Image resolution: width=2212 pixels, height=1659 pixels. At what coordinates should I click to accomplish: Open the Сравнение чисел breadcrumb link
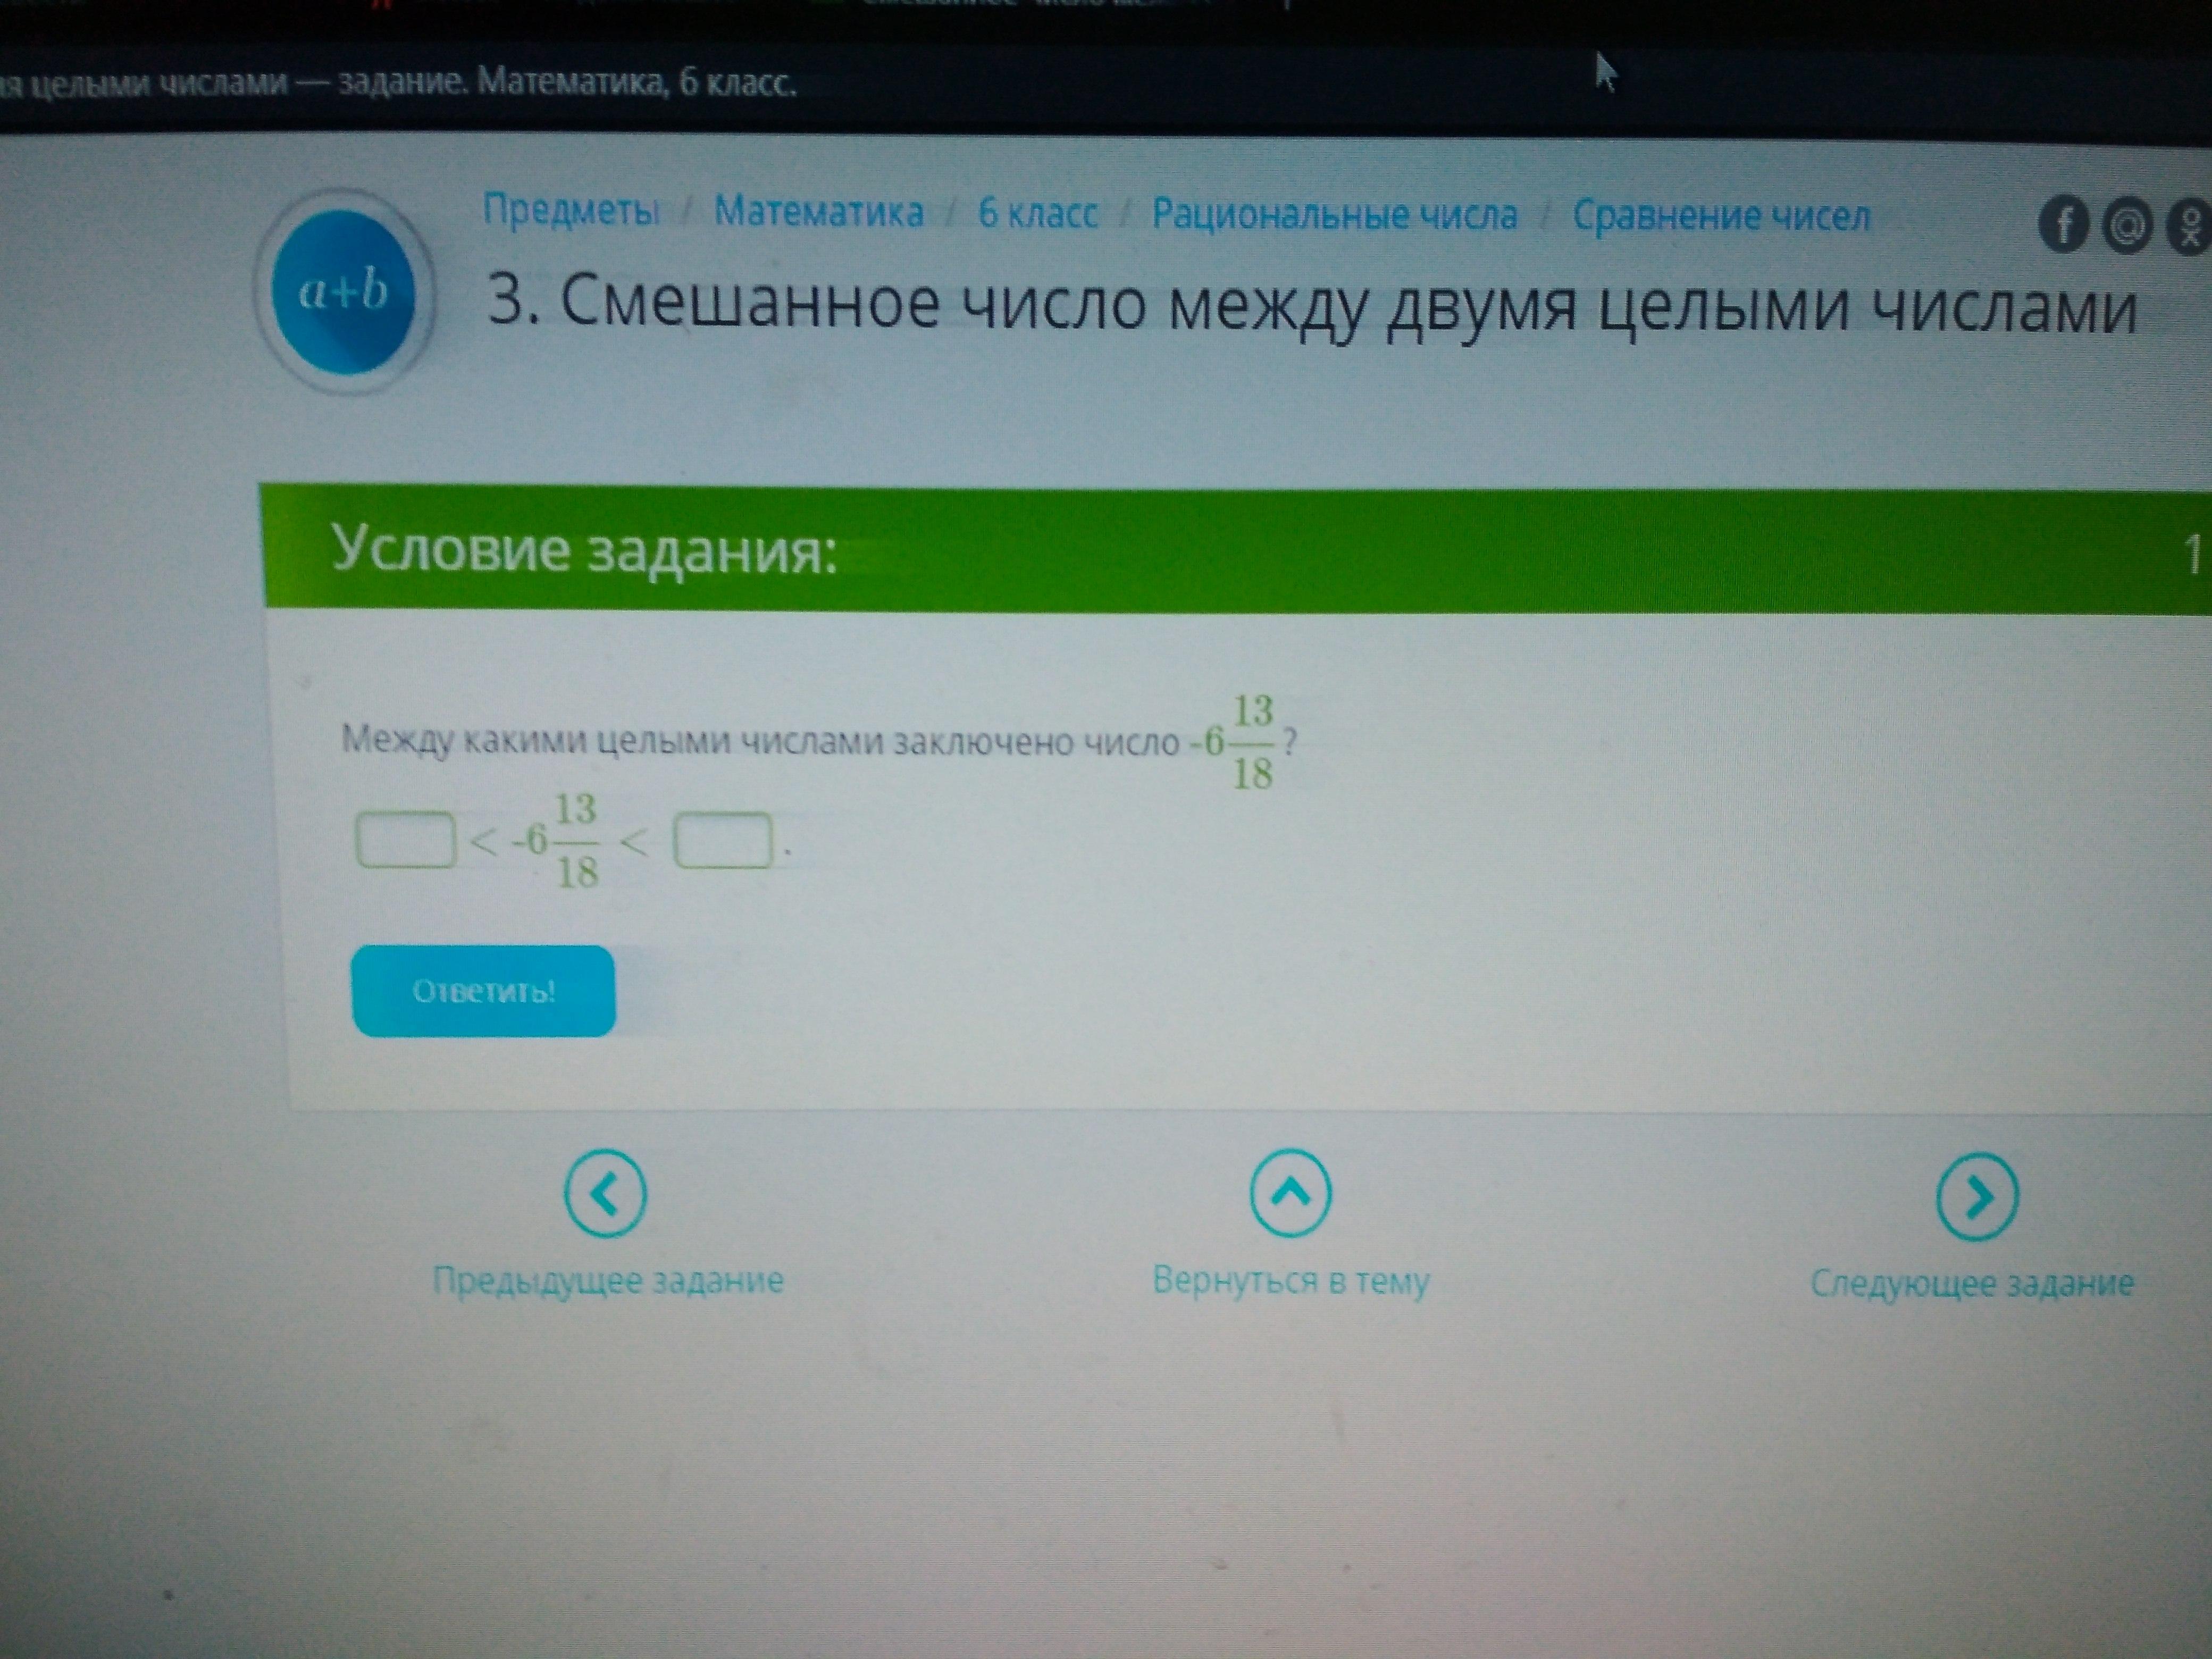[x=1721, y=215]
